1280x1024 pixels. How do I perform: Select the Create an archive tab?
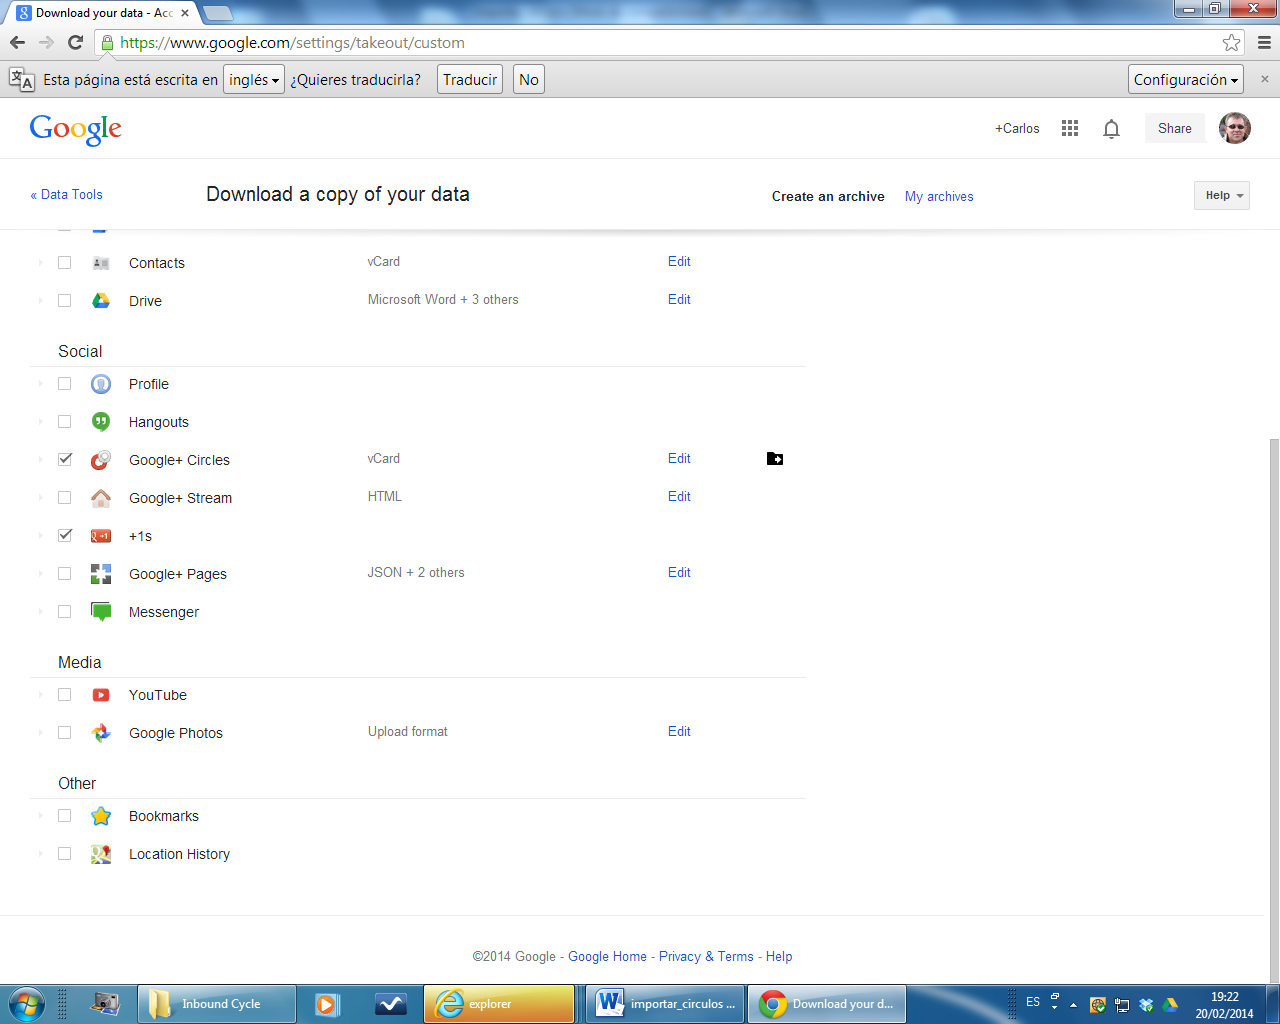tap(828, 197)
